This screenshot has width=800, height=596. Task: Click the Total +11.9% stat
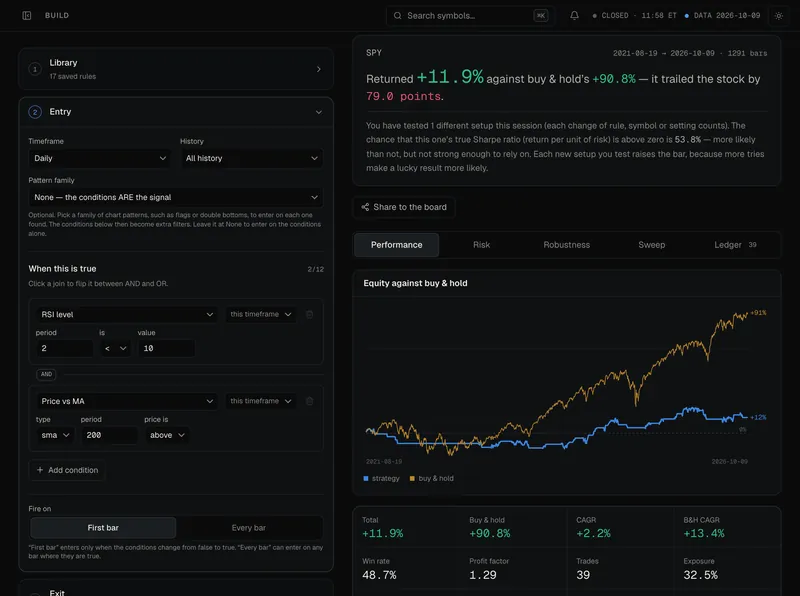tap(383, 527)
